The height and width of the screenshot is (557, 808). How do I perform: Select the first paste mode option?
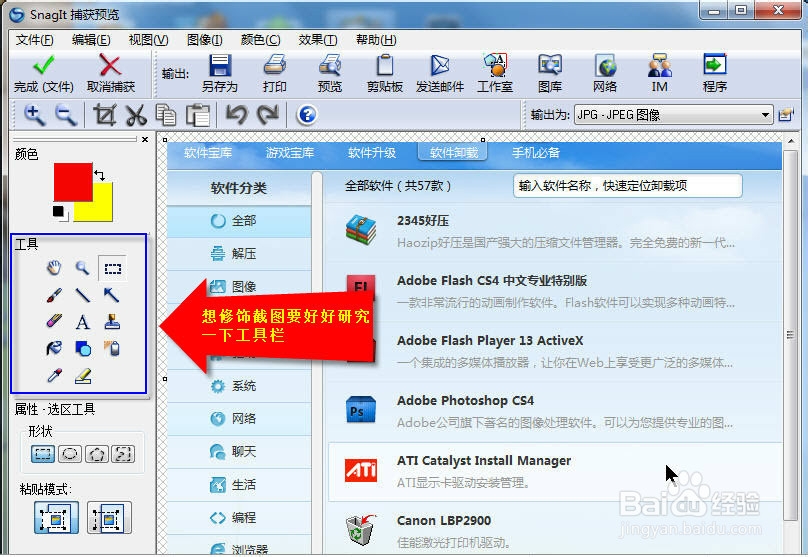click(56, 517)
